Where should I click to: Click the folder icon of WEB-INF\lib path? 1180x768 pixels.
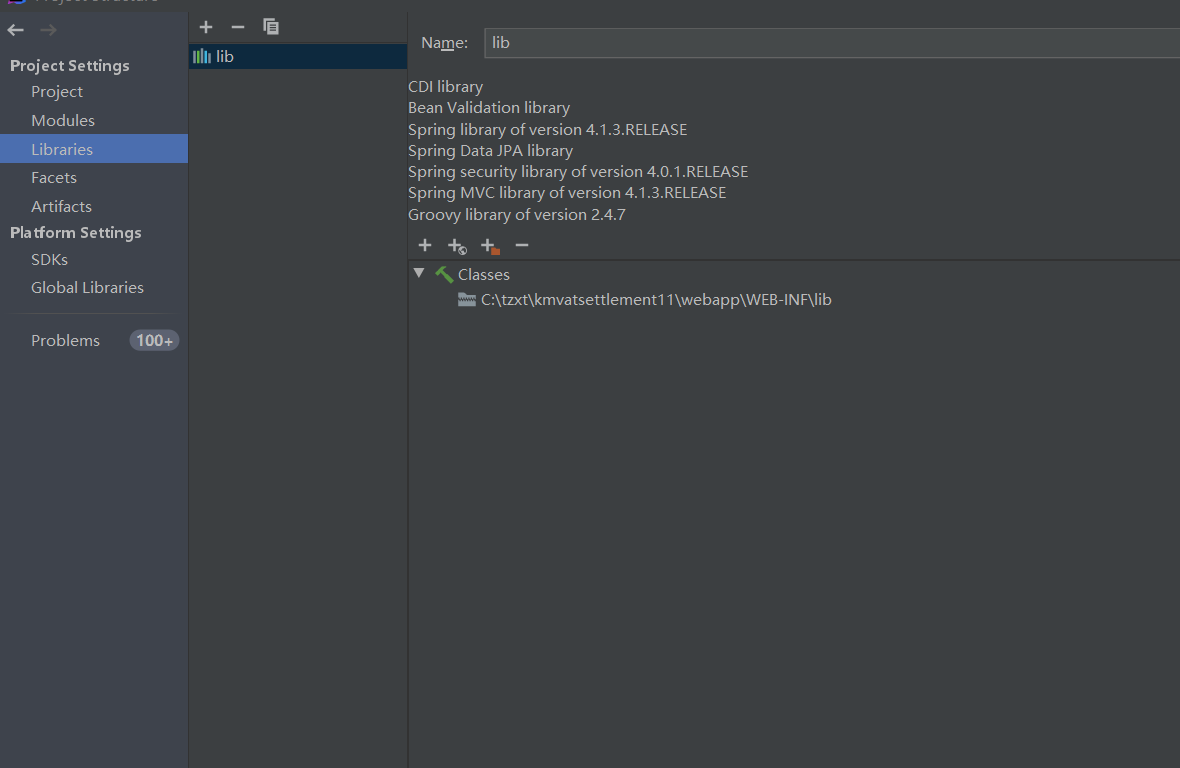[467, 299]
